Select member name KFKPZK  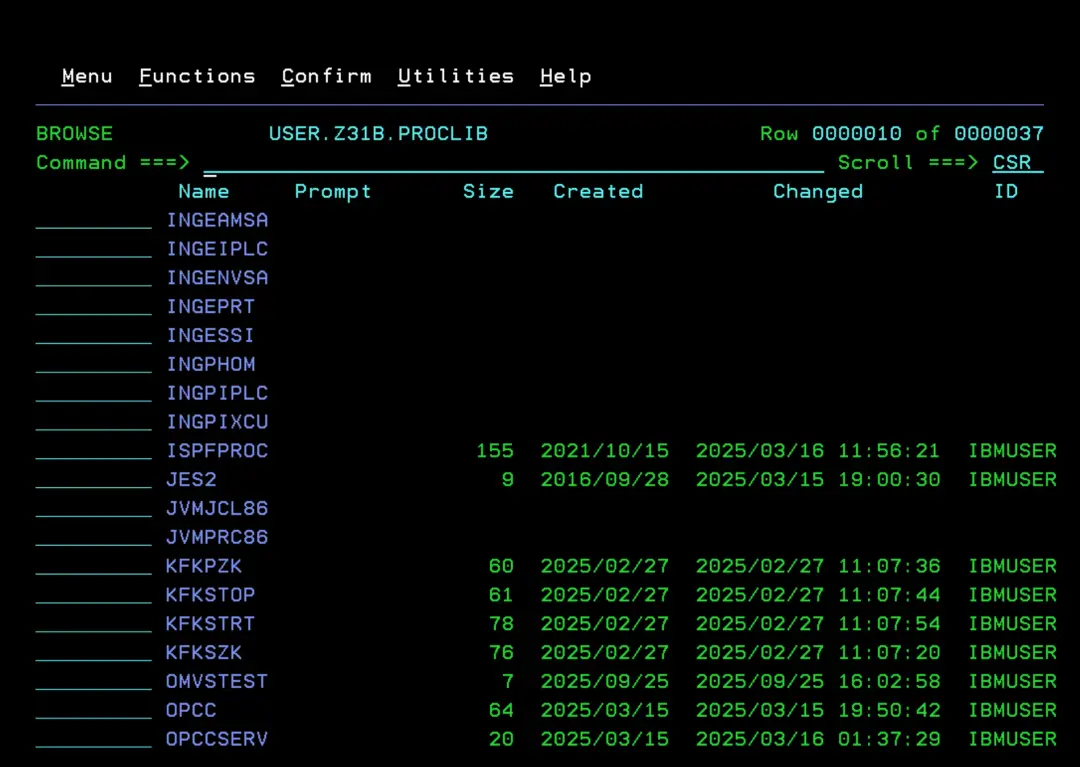click(x=204, y=567)
